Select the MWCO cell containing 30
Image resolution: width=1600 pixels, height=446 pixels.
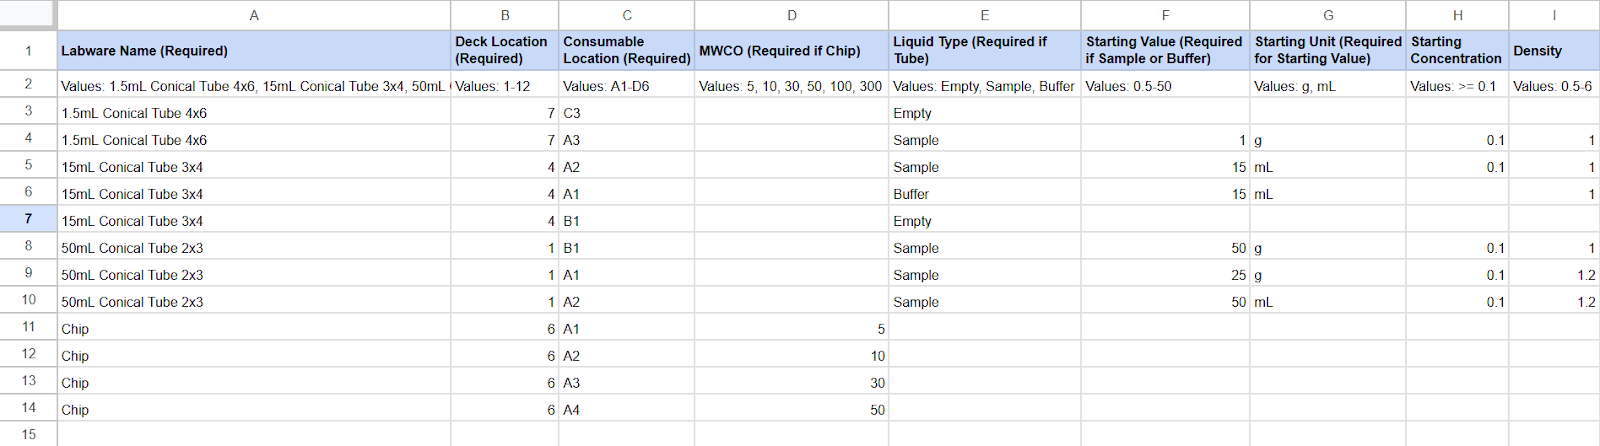point(791,383)
